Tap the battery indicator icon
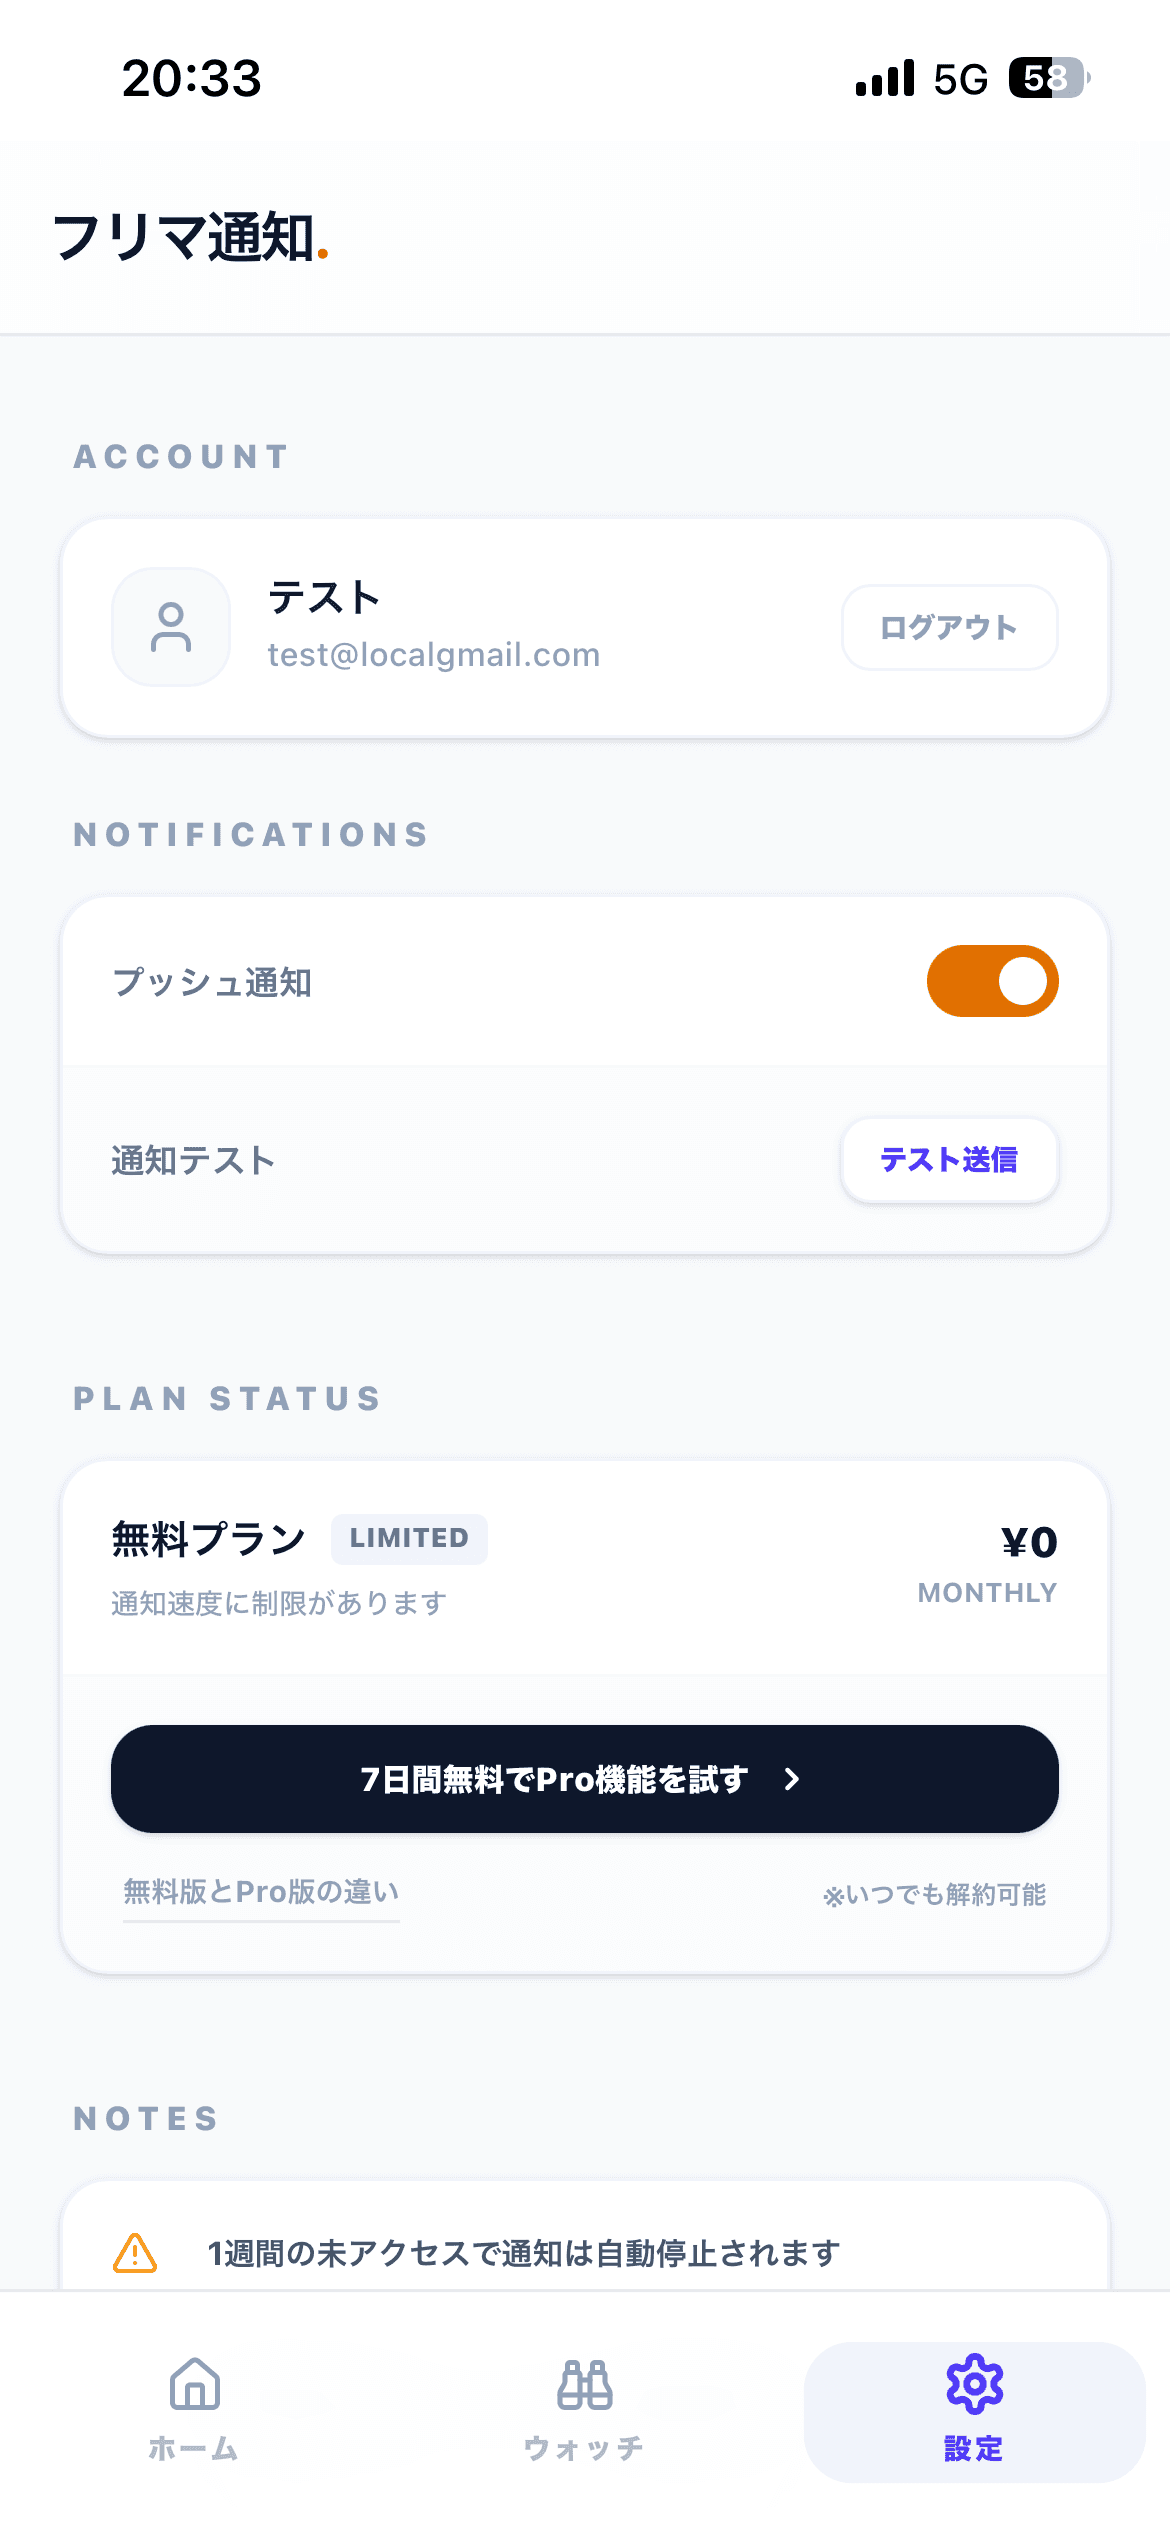The height and width of the screenshot is (2532, 1170). point(1047,78)
